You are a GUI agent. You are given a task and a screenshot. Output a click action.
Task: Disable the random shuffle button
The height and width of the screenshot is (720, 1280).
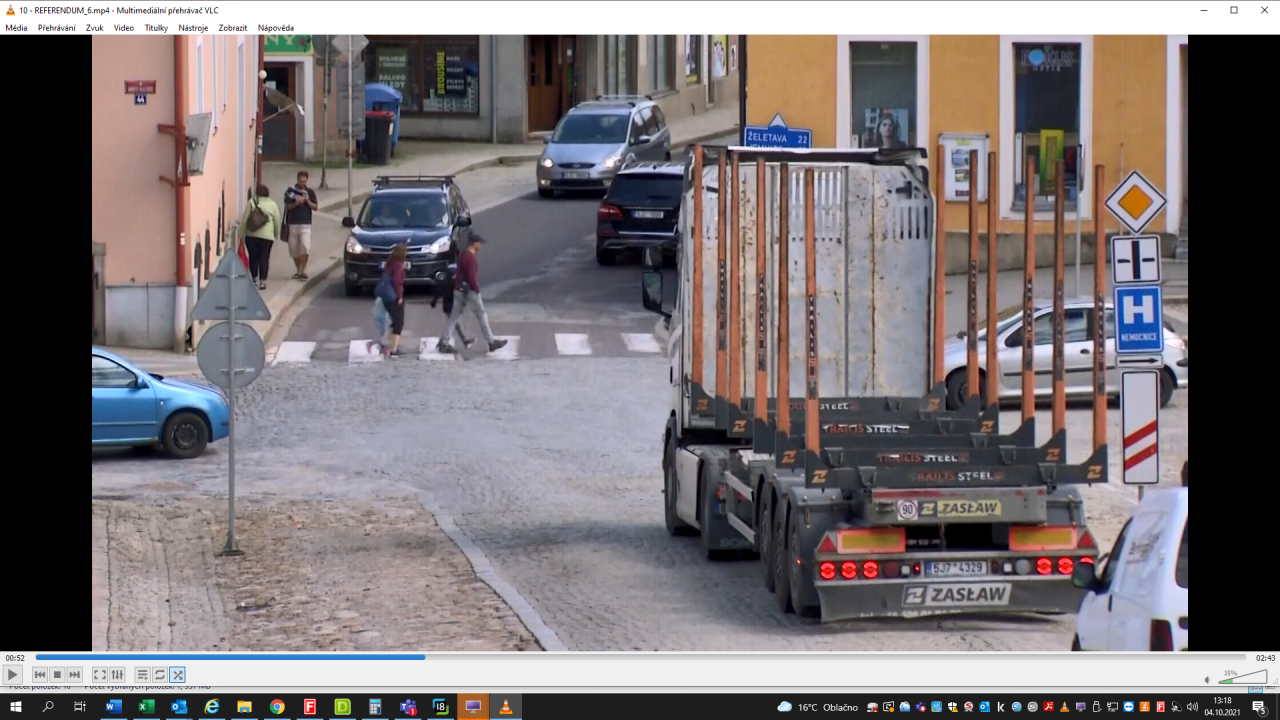coord(177,675)
